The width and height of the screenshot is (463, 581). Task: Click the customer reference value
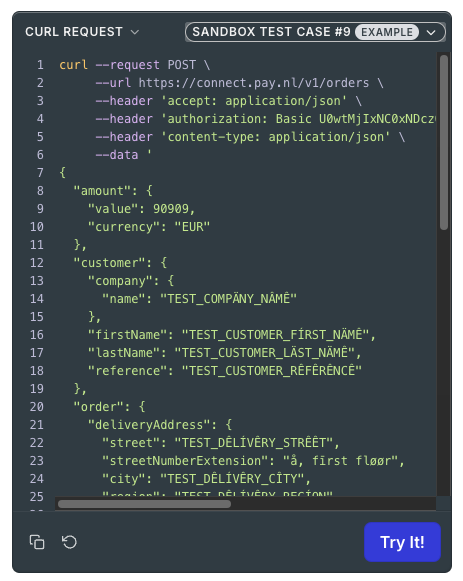pos(272,371)
